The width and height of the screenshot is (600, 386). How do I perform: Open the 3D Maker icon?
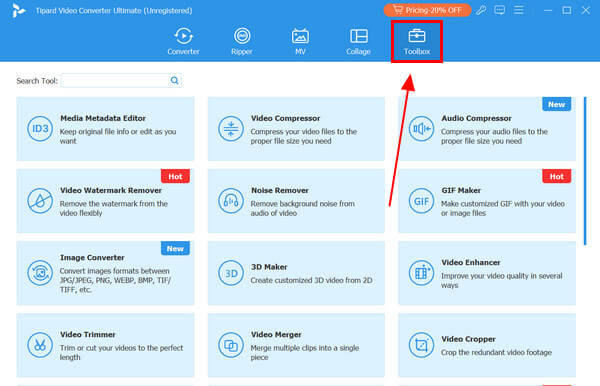coord(231,273)
